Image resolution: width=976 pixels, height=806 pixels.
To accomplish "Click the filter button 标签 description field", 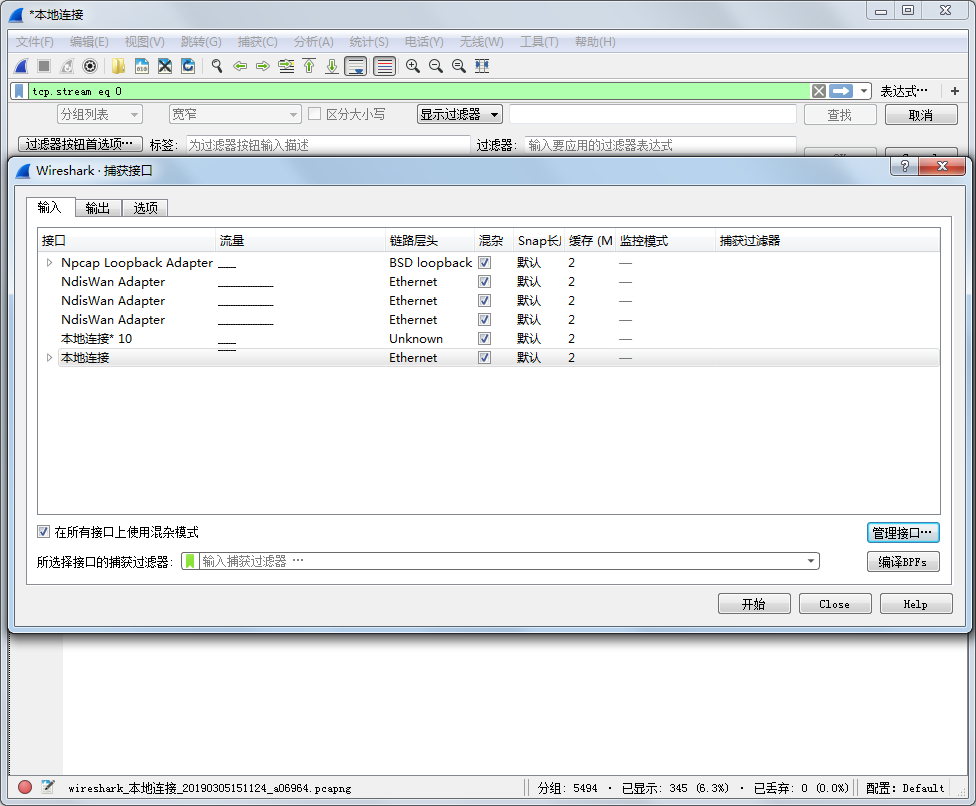I will (x=327, y=145).
